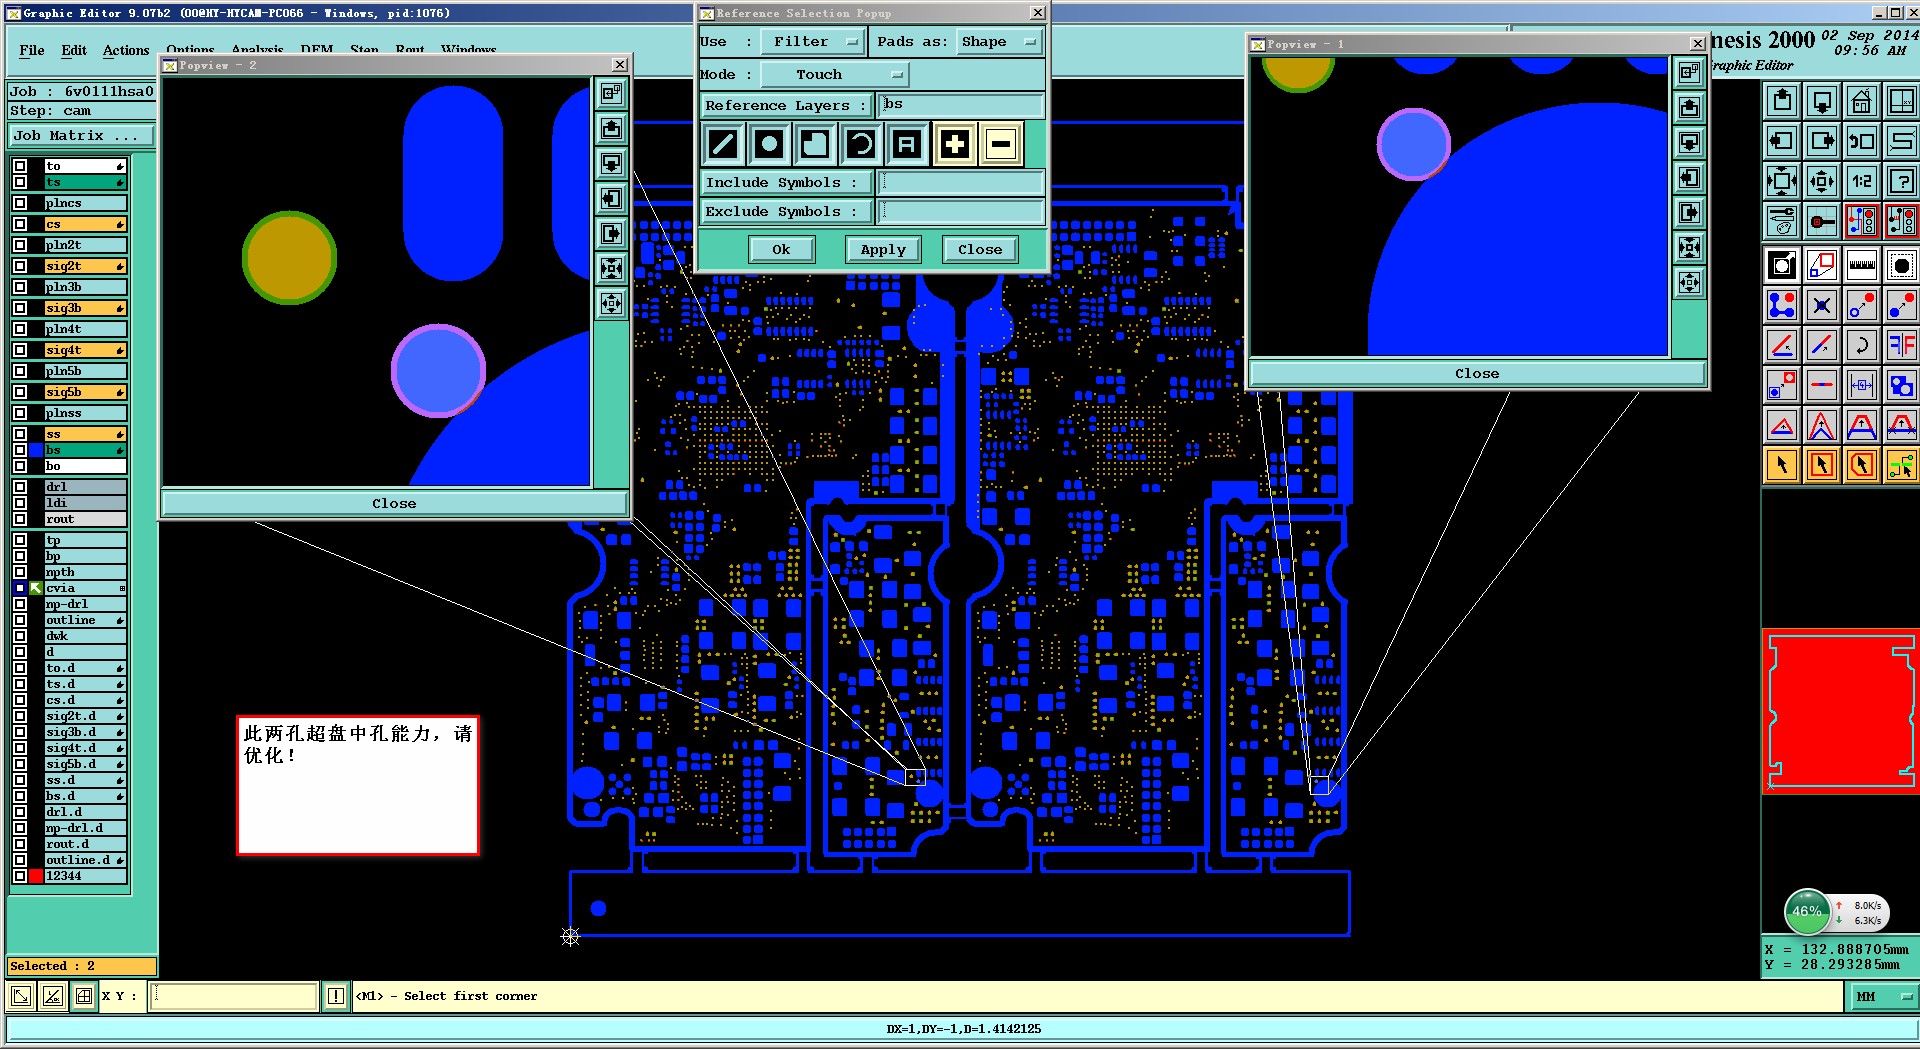Click the Home view icon
This screenshot has height=1049, width=1920.
pos(1861,101)
